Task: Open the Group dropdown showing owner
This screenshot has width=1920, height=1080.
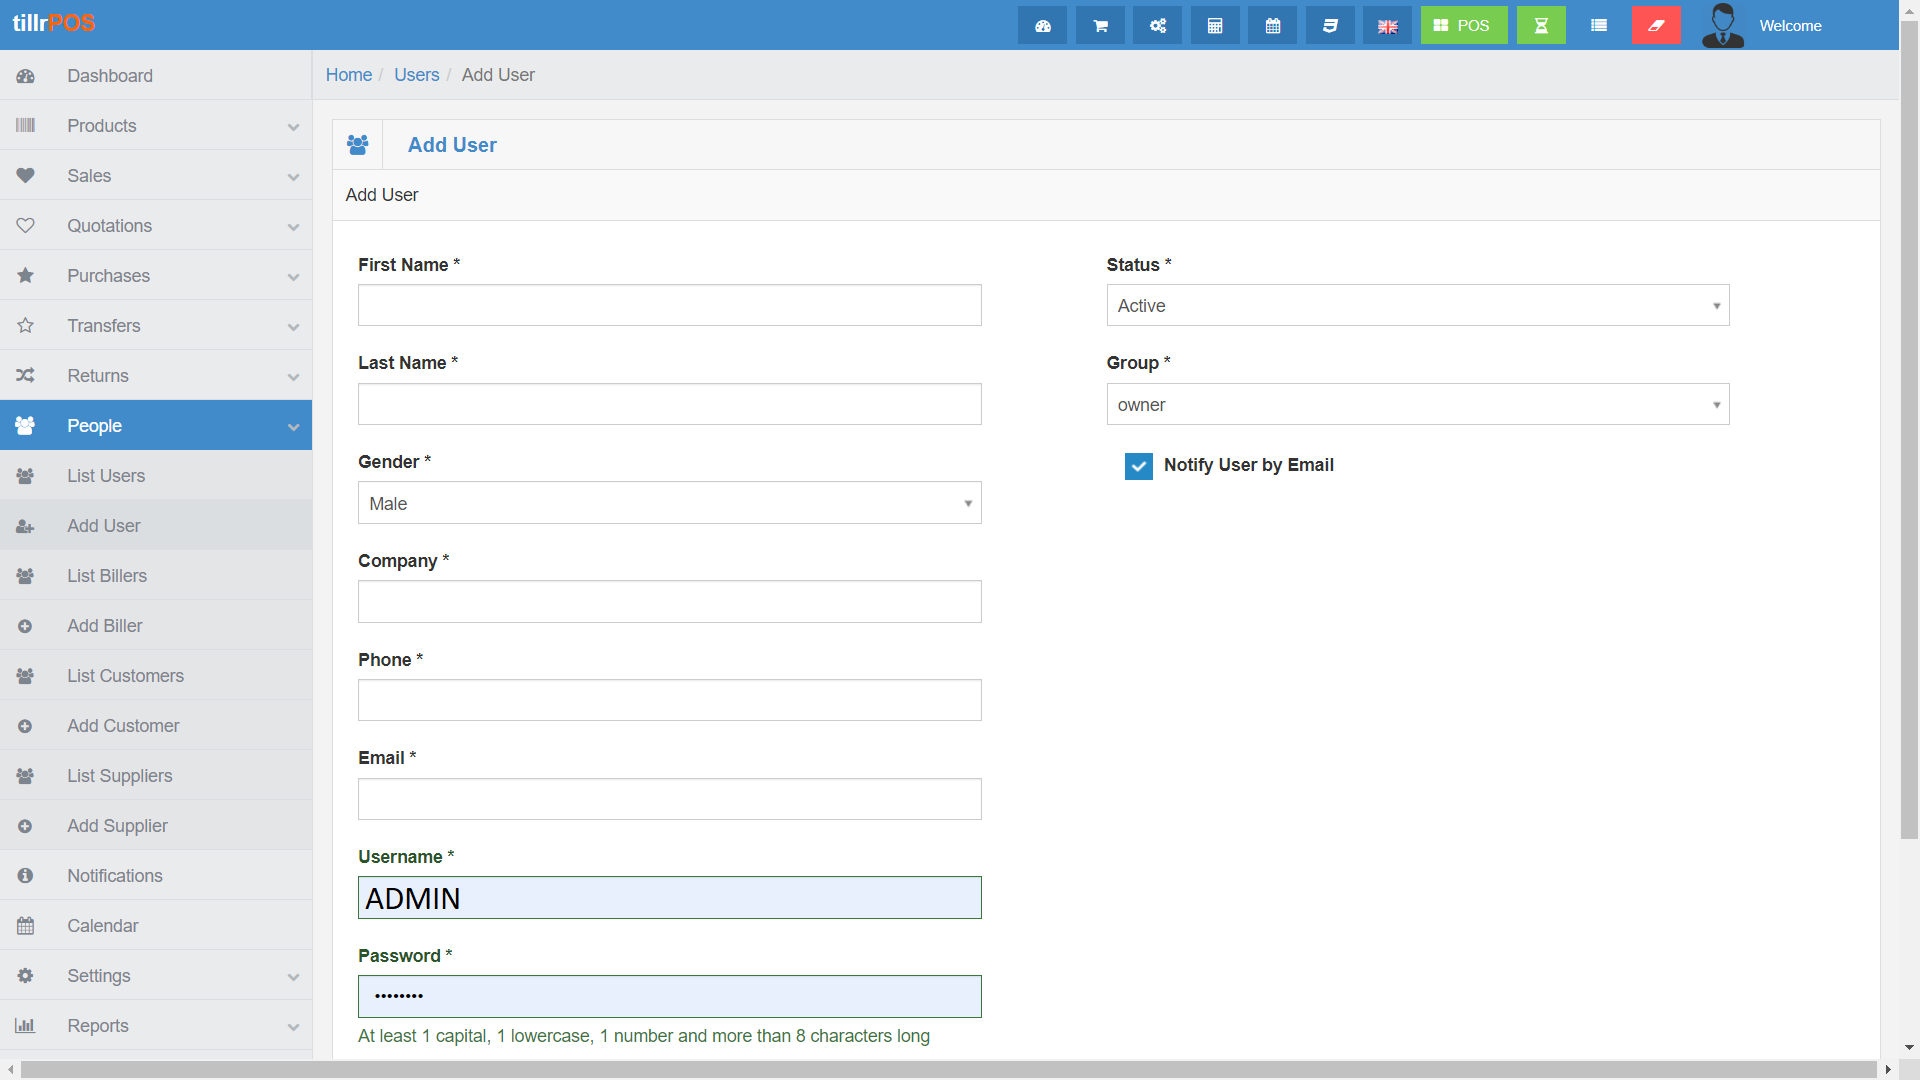Action: coord(1417,405)
